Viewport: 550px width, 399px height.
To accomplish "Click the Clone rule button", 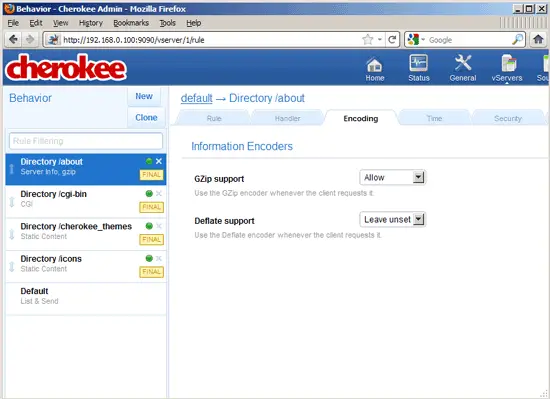I will click(x=146, y=117).
